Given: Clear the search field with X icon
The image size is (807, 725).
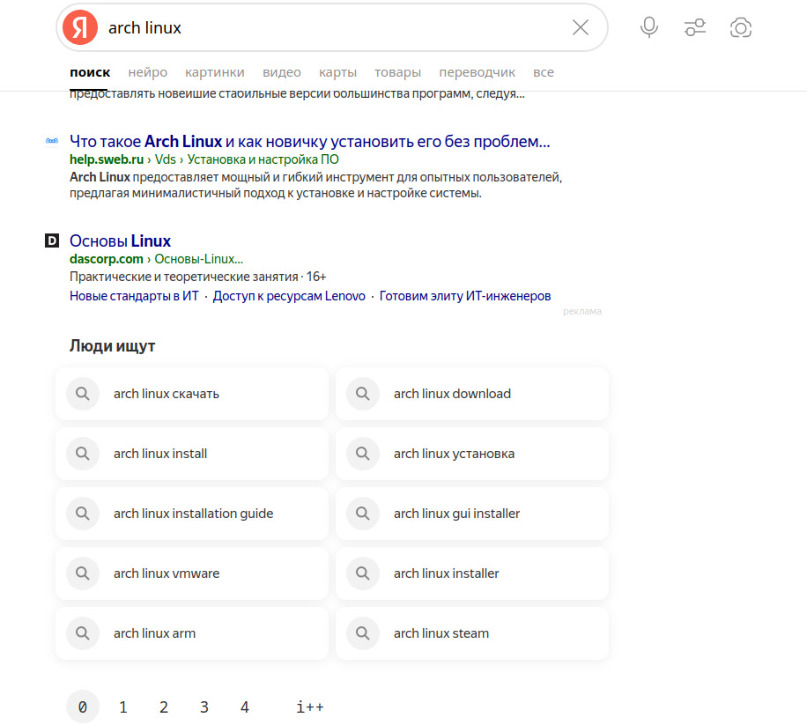Looking at the screenshot, I should [x=580, y=27].
